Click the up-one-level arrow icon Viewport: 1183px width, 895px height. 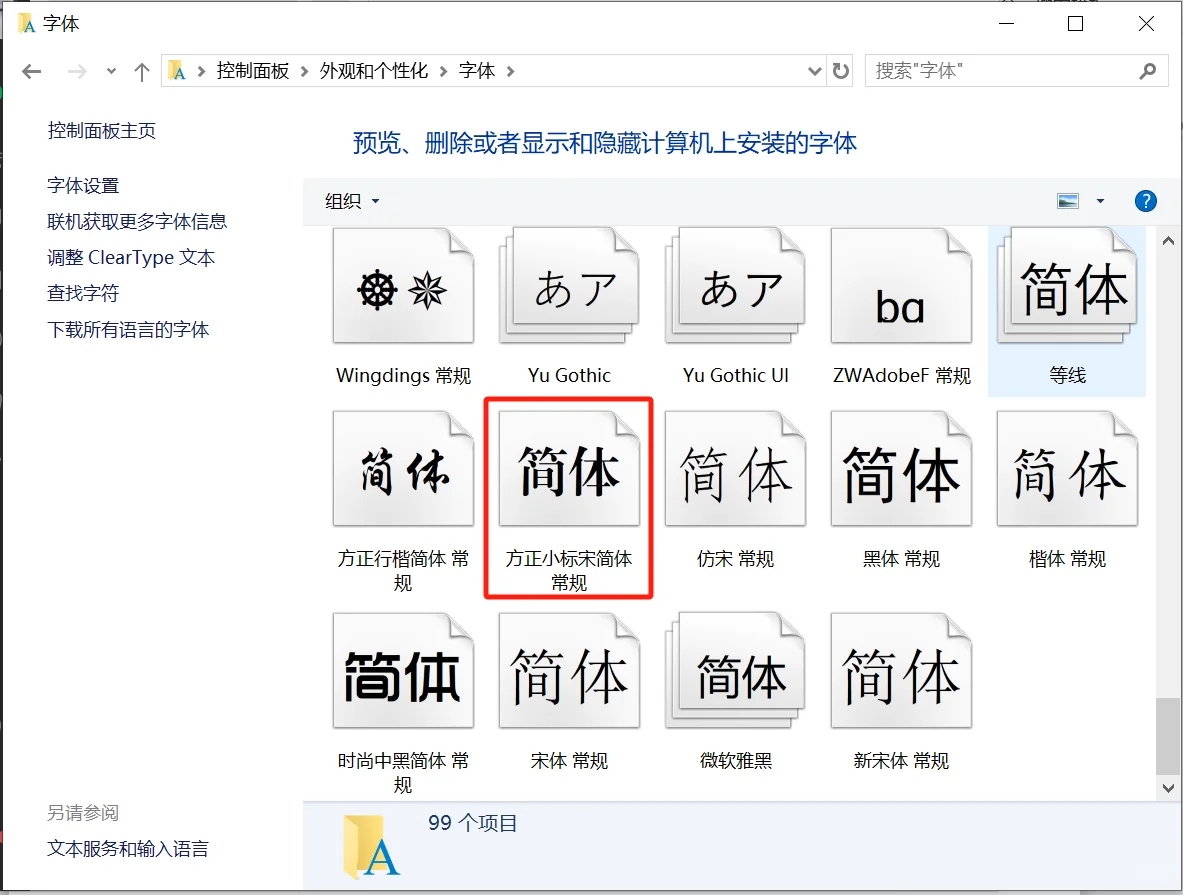(141, 70)
